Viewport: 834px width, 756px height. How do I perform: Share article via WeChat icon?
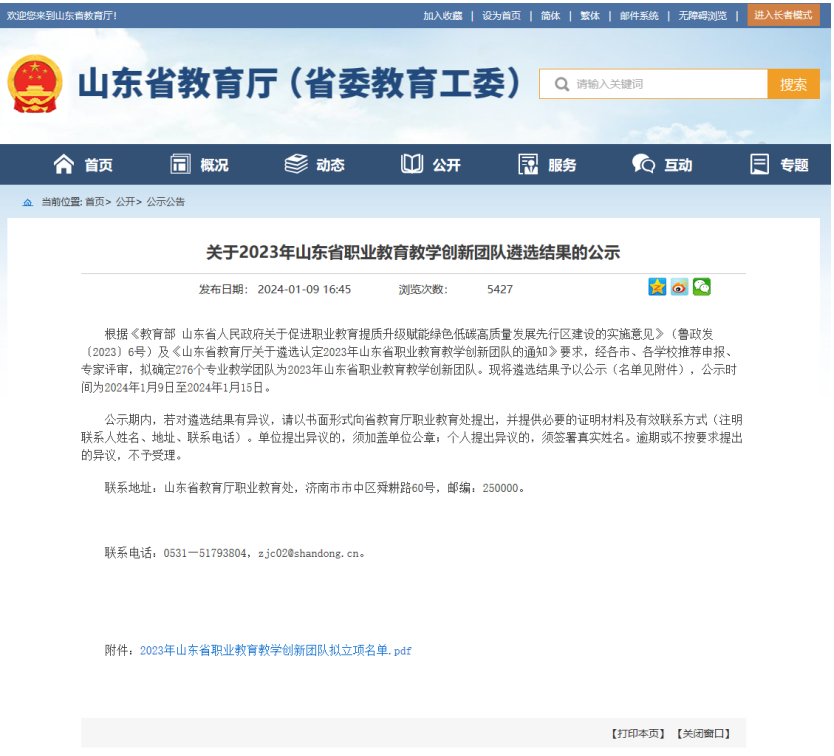click(x=702, y=288)
